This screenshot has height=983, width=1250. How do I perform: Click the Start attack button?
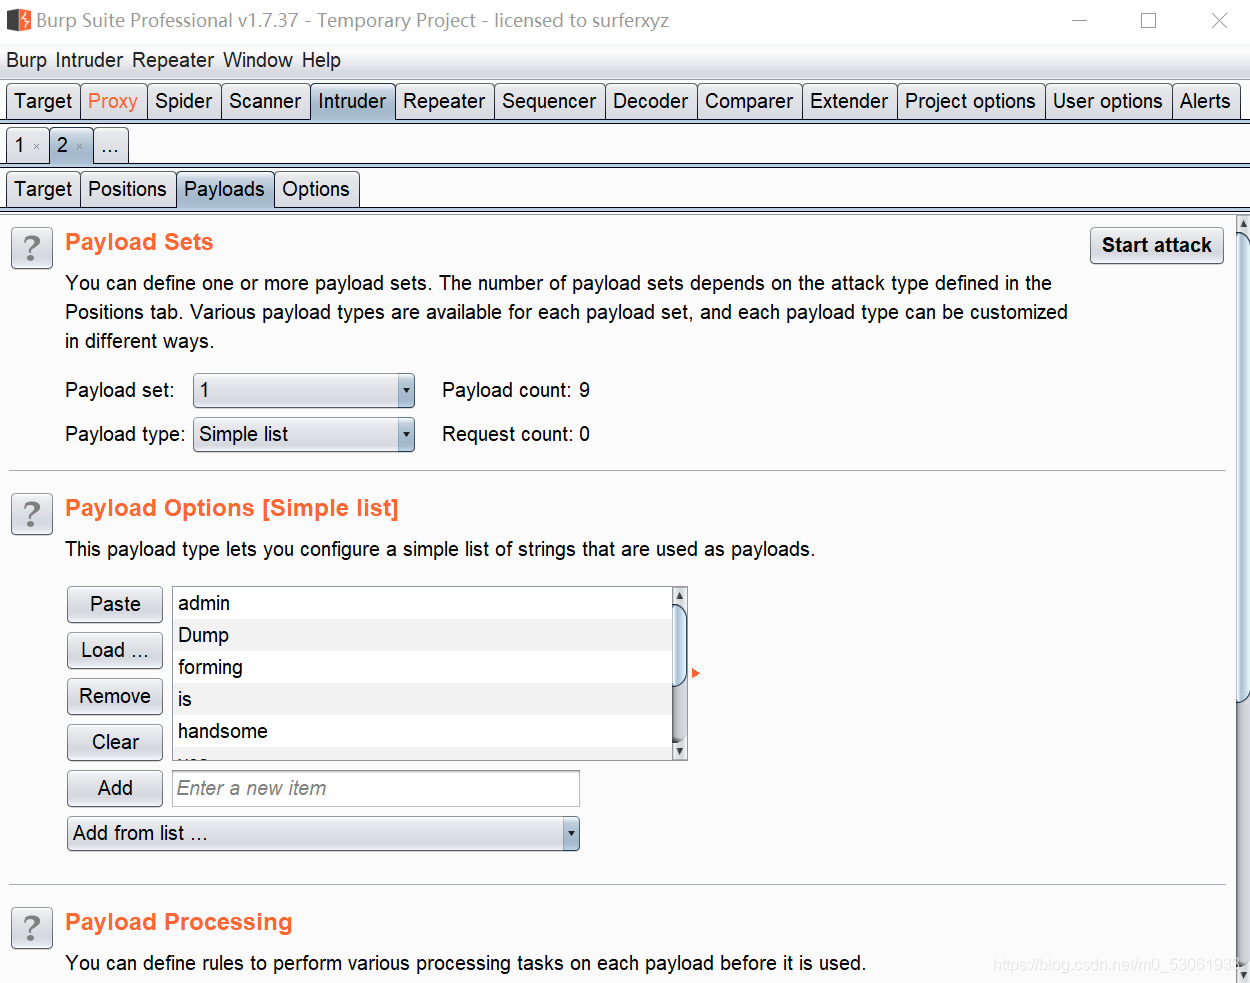point(1157,245)
